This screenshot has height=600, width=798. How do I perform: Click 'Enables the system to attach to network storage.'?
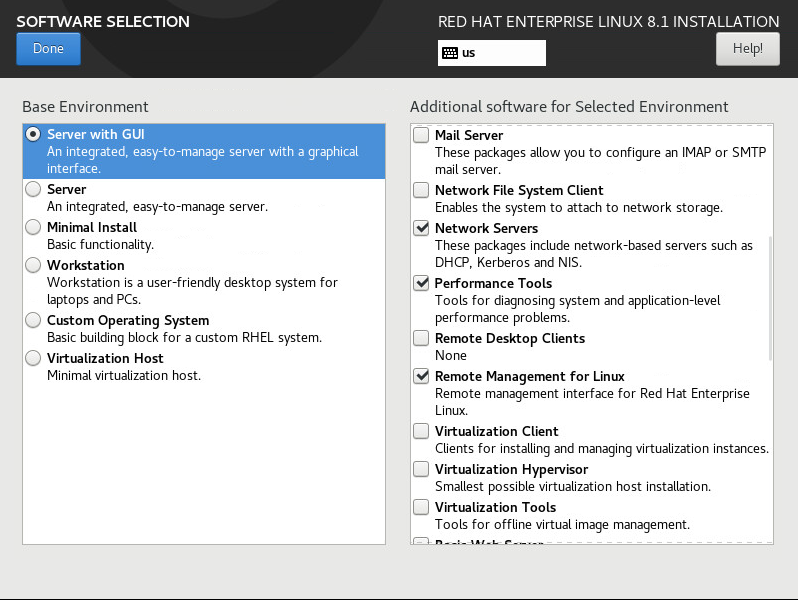[579, 208]
